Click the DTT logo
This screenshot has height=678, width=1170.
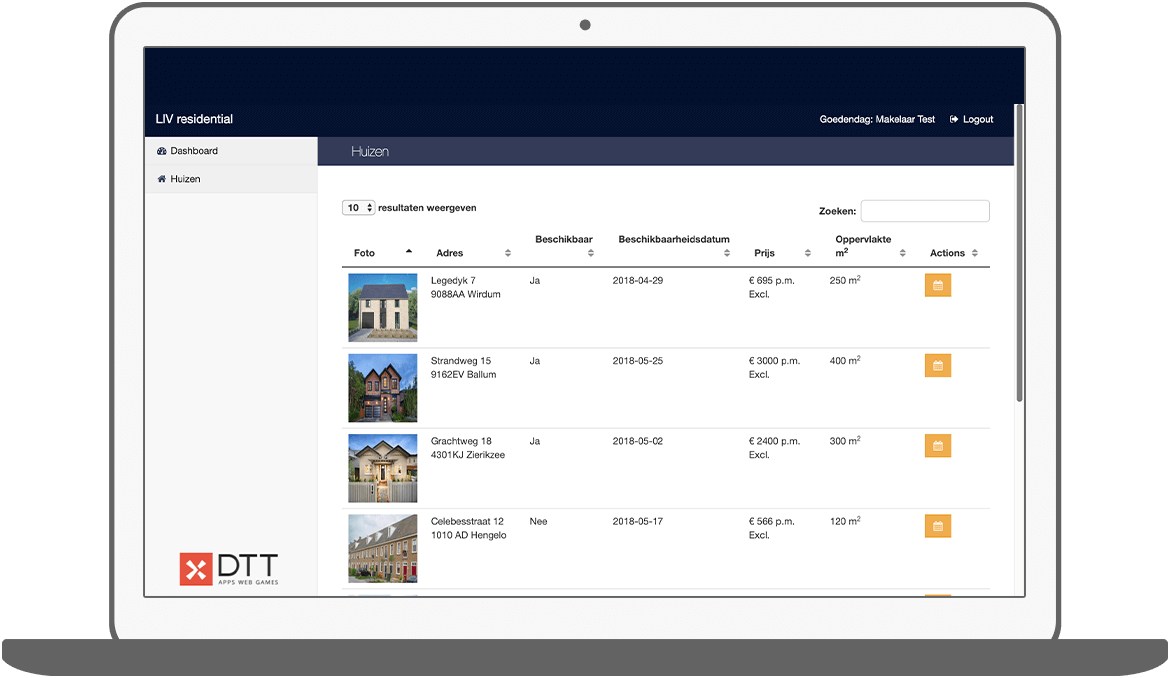(x=229, y=569)
